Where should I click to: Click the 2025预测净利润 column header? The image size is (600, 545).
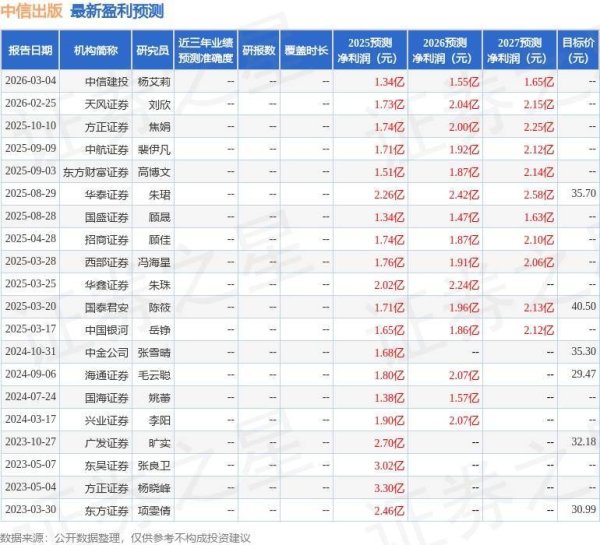[x=370, y=50]
